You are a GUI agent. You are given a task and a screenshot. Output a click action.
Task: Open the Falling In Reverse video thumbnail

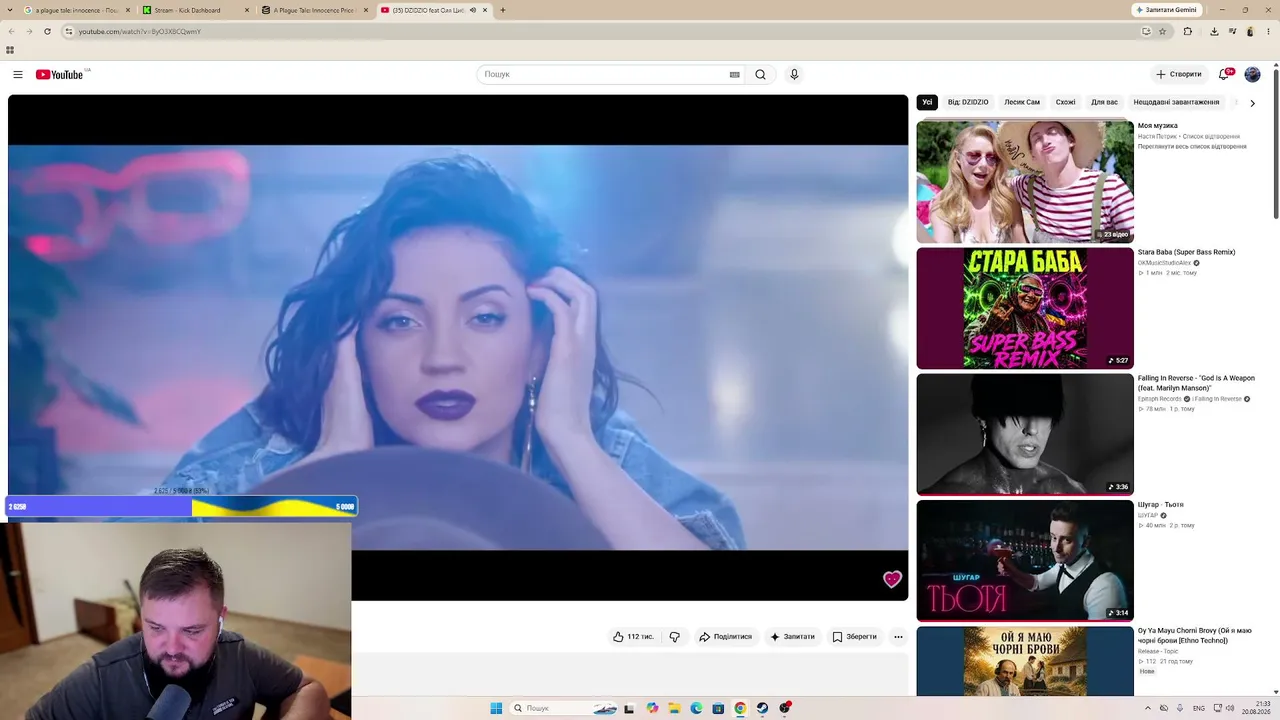pos(1025,434)
